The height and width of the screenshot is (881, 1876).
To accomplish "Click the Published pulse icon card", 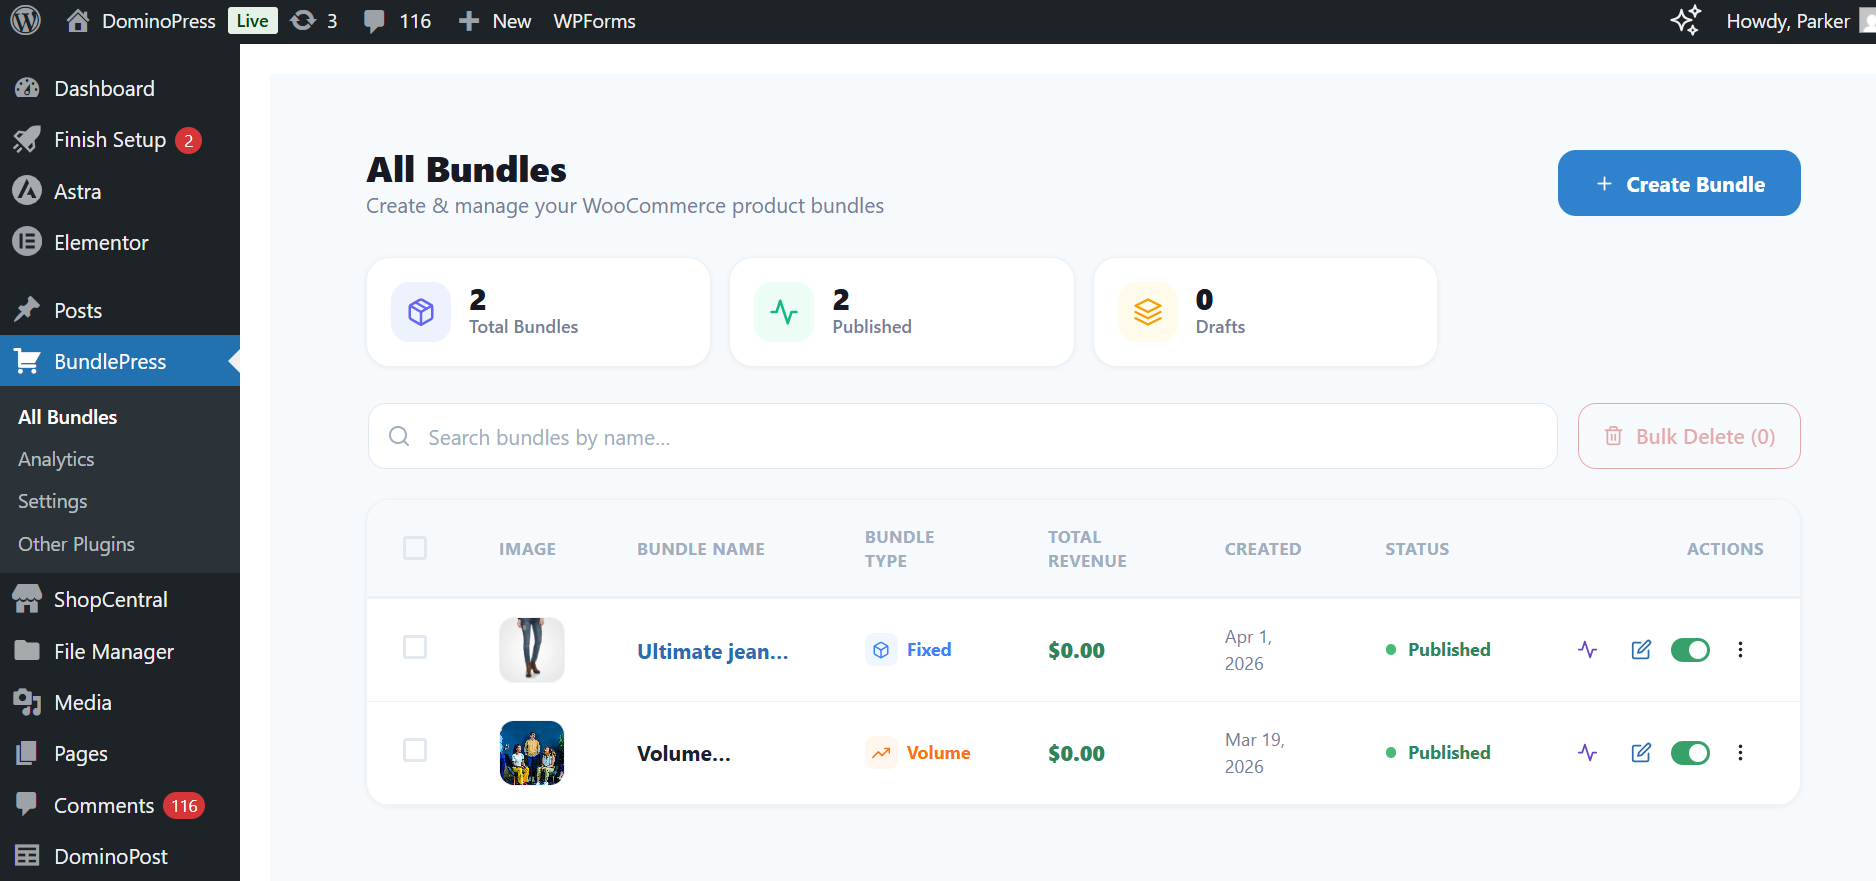I will (x=784, y=312).
